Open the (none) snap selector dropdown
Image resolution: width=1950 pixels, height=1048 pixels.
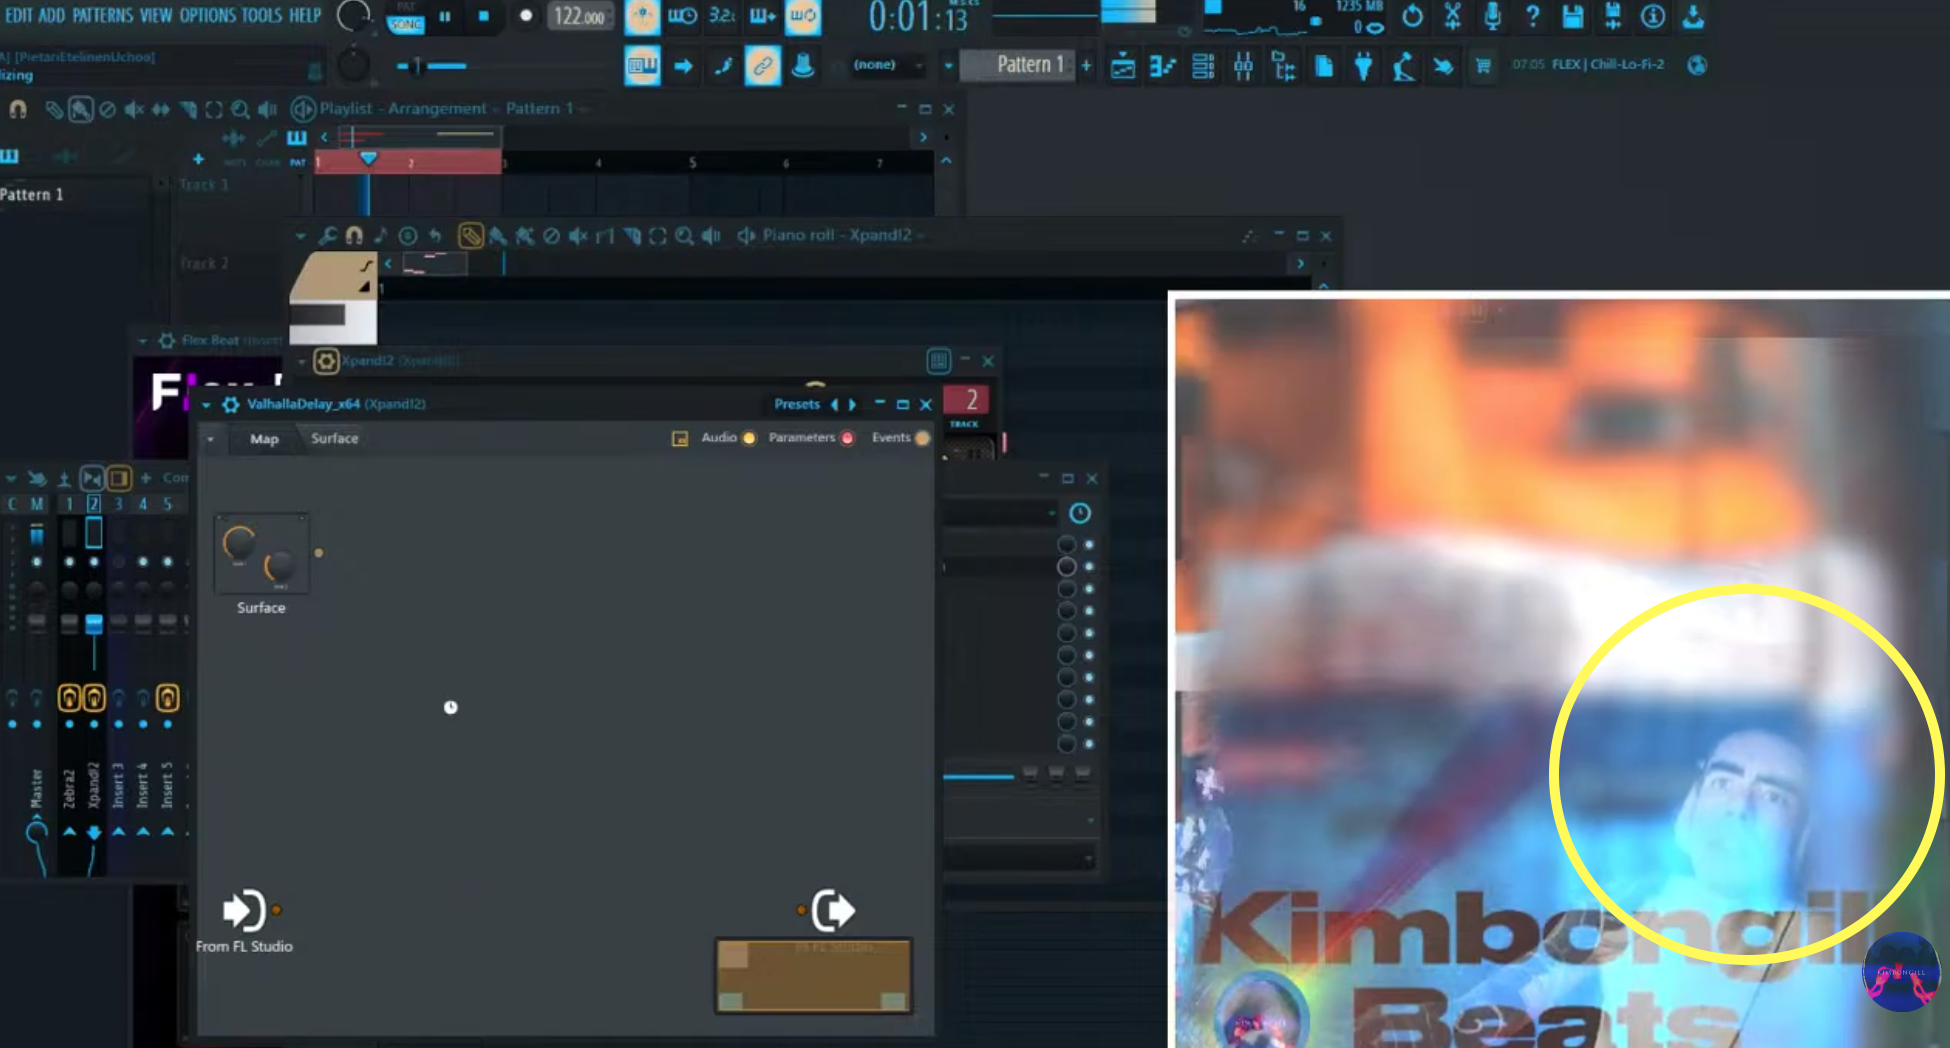[887, 65]
